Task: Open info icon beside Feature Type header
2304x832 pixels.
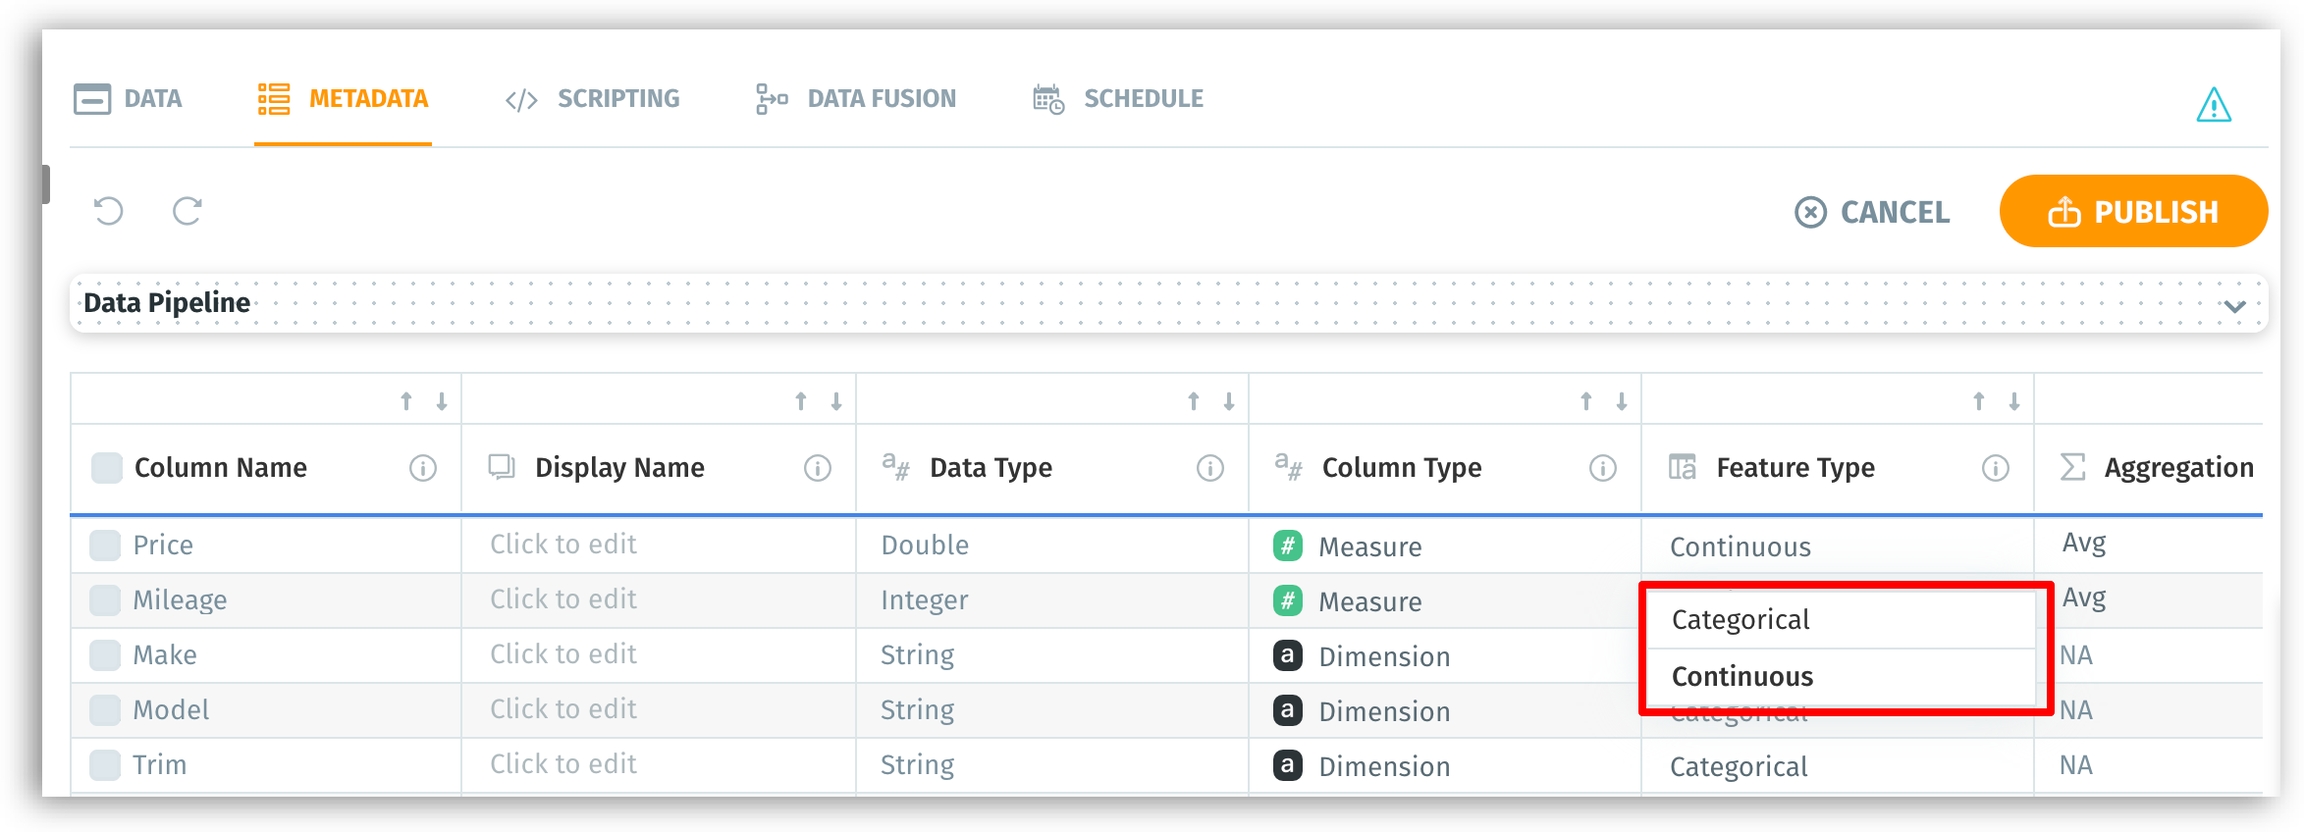Action: click(x=1995, y=468)
